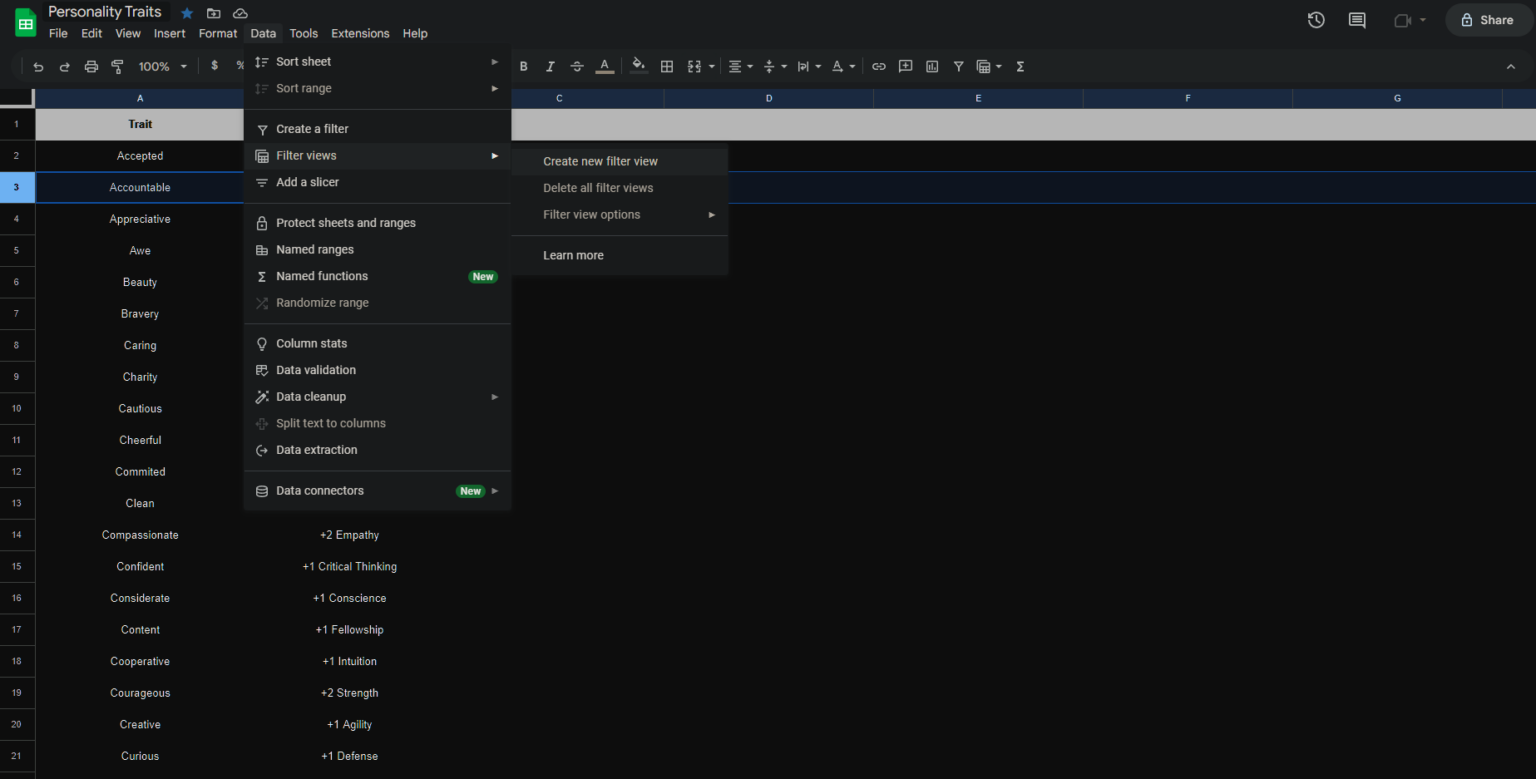Insert a chart from the toolbar
Viewport: 1536px width, 779px height.
[x=932, y=67]
